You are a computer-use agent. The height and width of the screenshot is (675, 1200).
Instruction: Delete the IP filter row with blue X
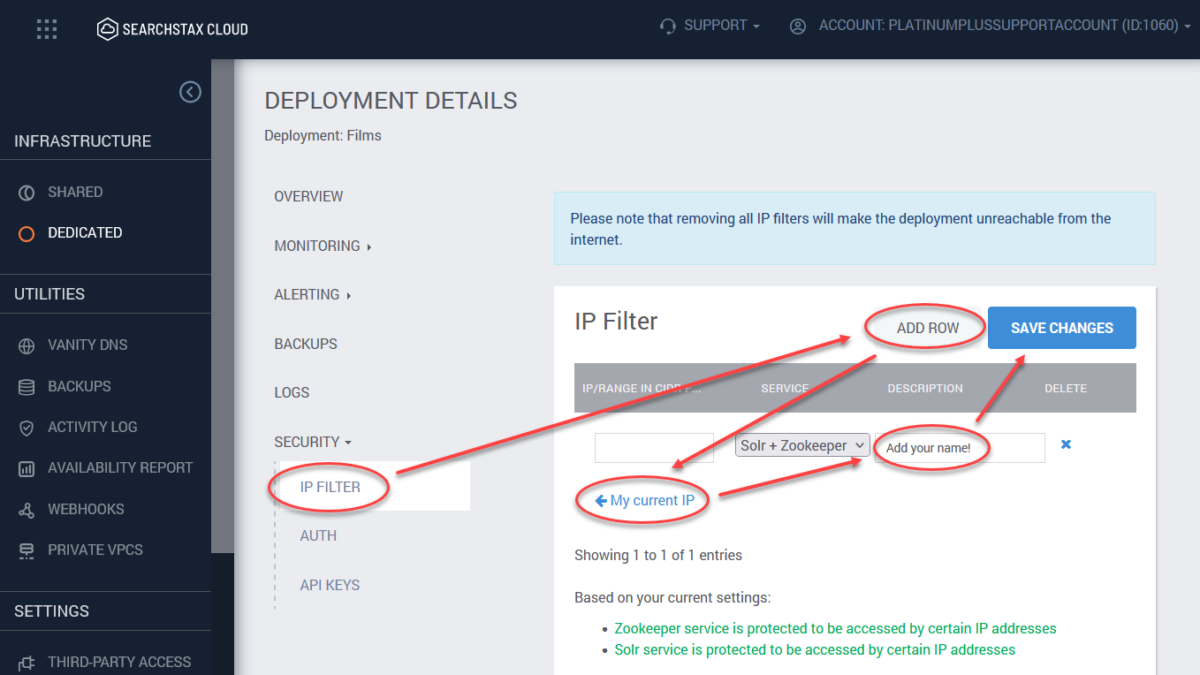[x=1066, y=444]
